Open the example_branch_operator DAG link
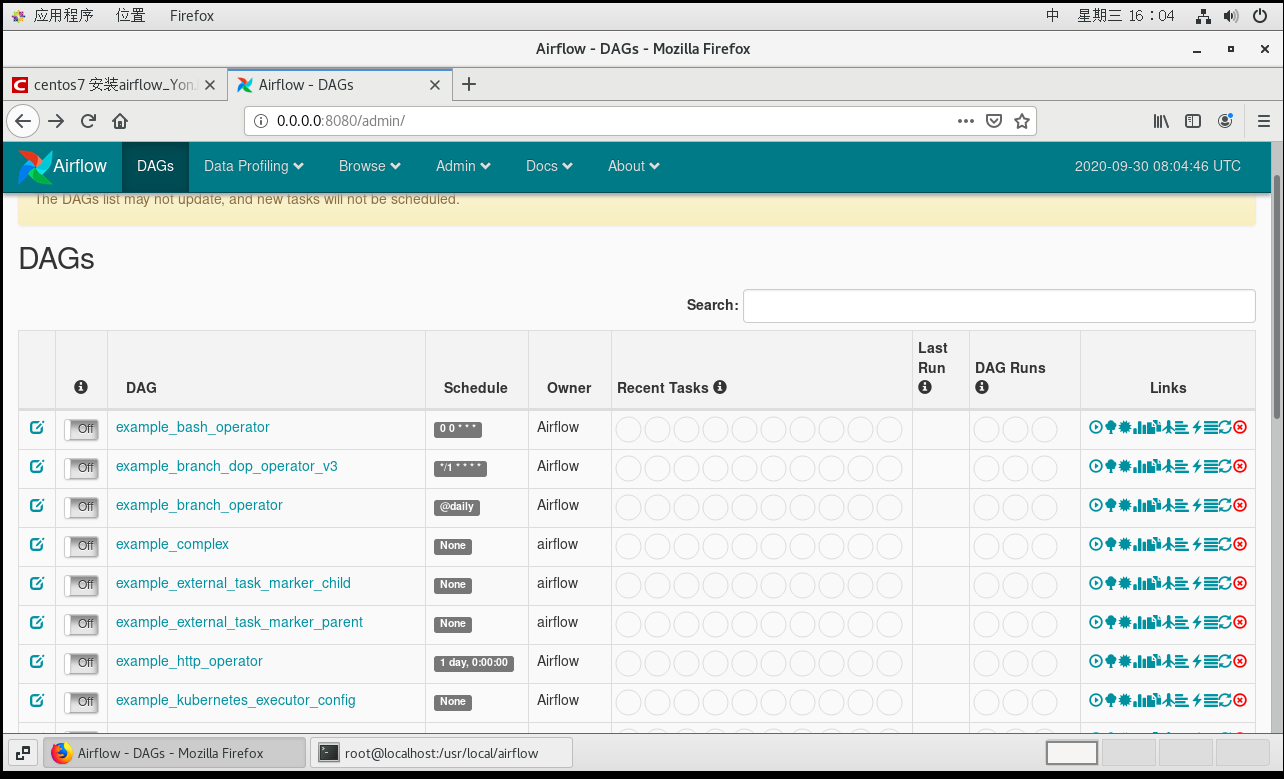The height and width of the screenshot is (779, 1284). click(x=199, y=505)
